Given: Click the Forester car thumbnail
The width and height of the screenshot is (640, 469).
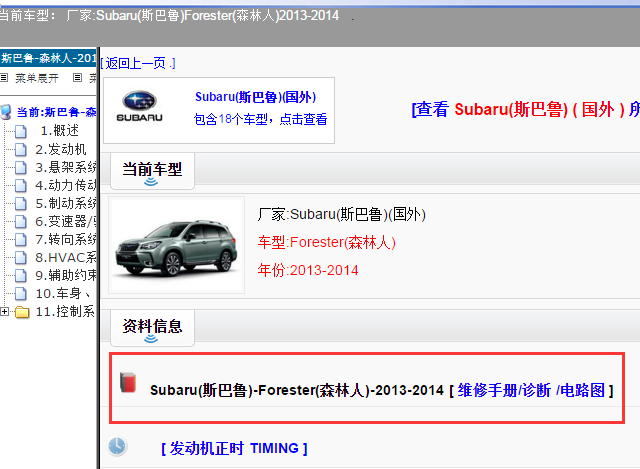Looking at the screenshot, I should [x=176, y=245].
